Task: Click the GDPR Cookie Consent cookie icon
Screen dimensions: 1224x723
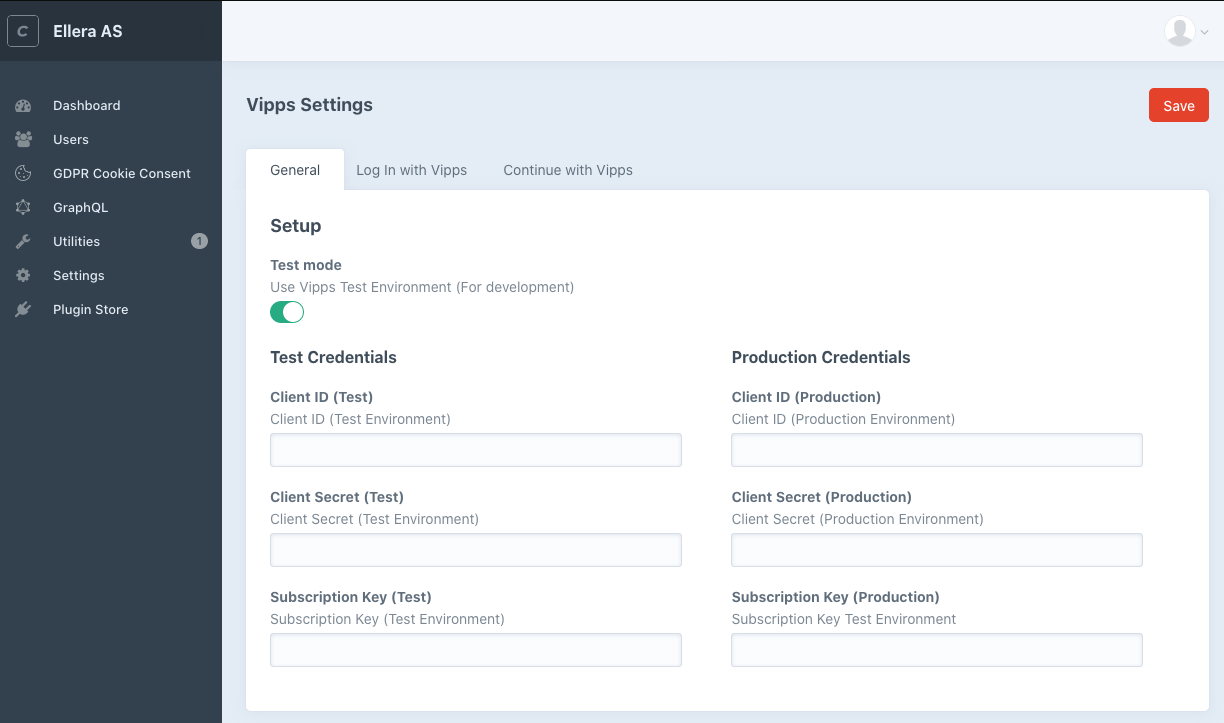Action: tap(23, 173)
